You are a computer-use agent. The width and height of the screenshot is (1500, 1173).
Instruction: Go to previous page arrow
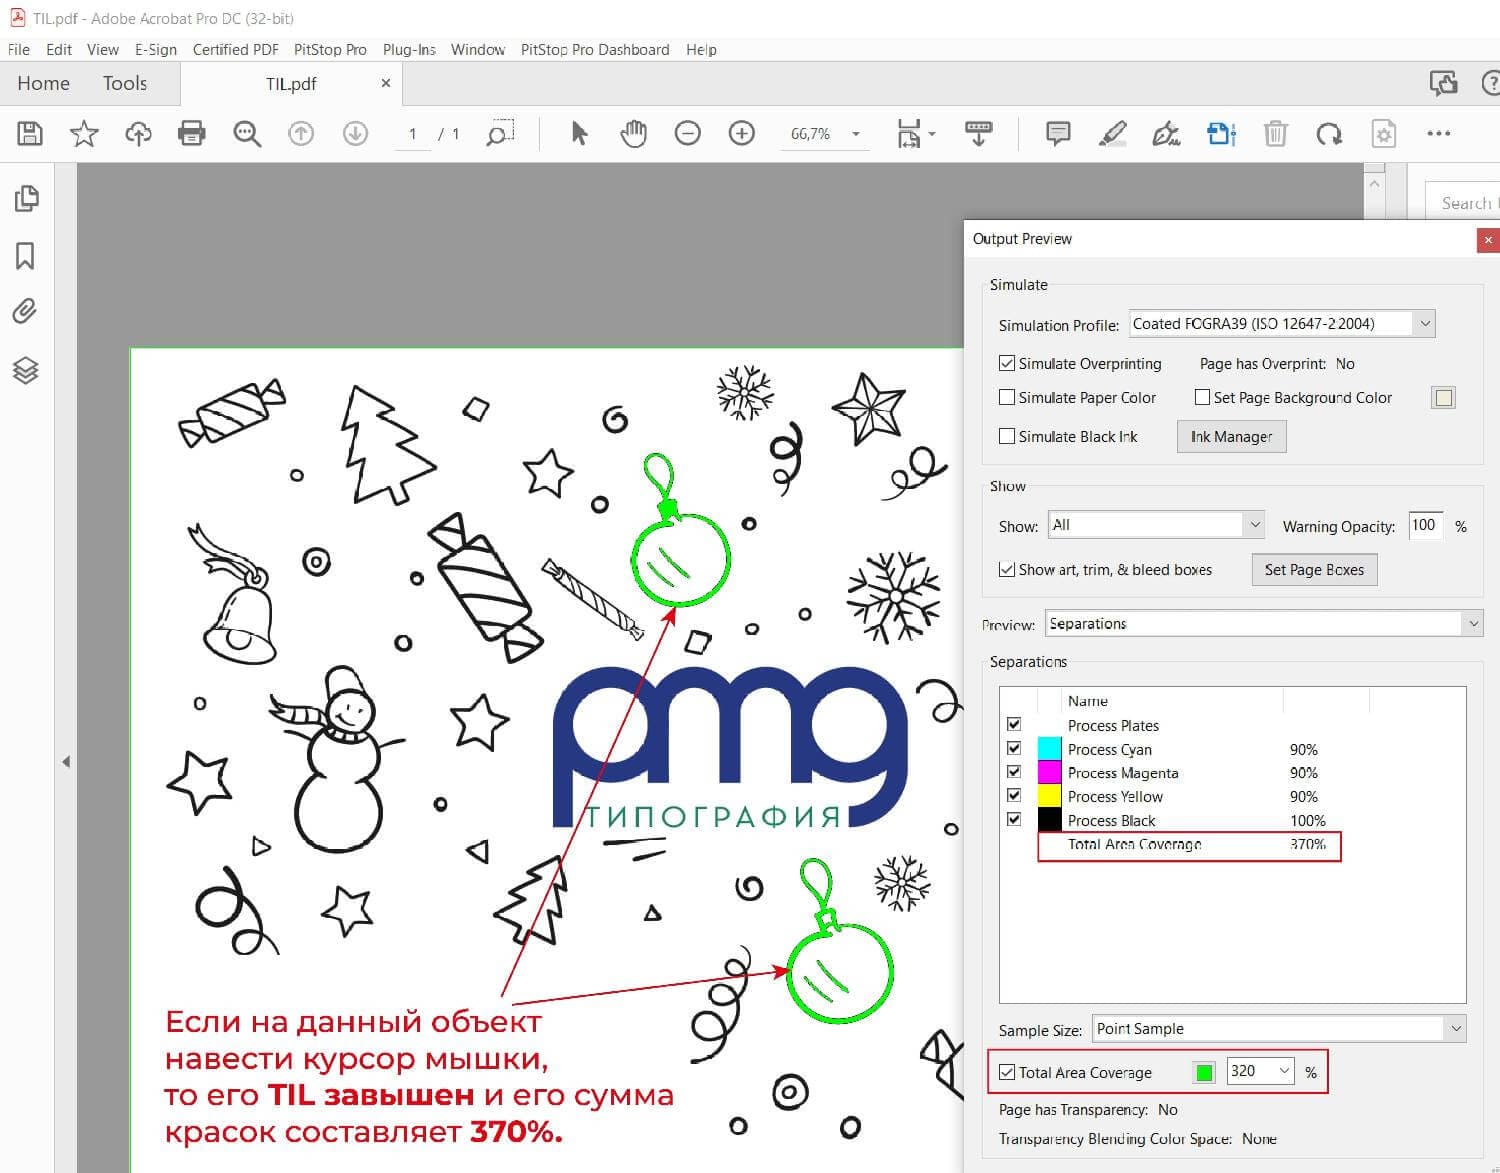(x=301, y=133)
